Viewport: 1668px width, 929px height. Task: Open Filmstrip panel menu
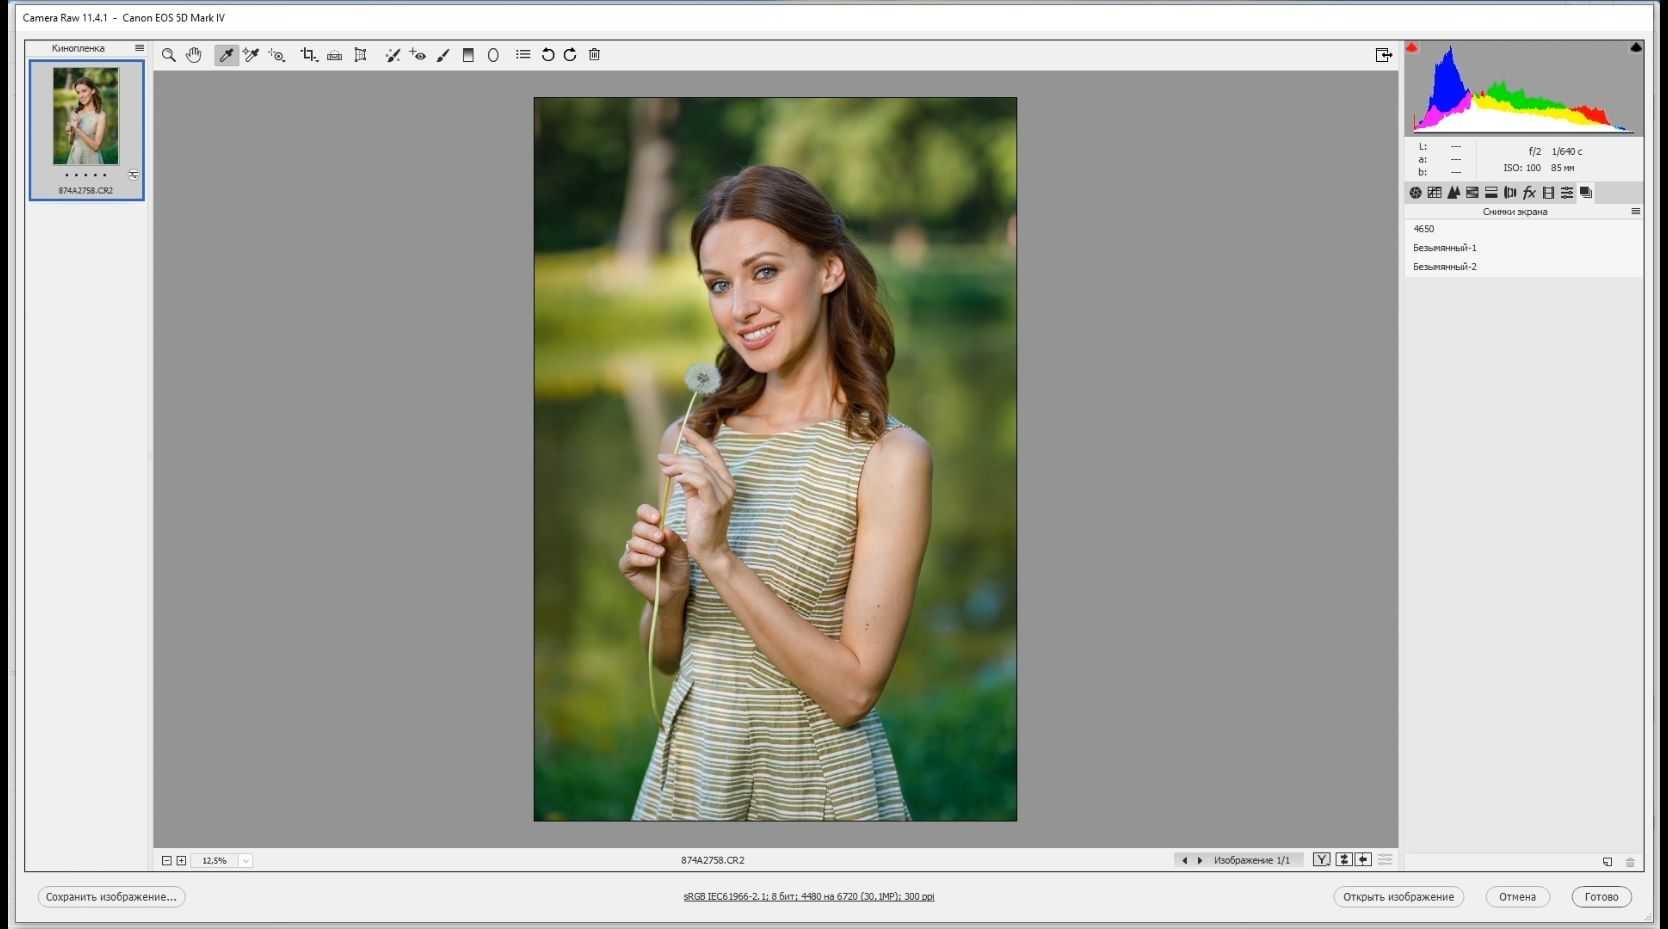[x=139, y=48]
